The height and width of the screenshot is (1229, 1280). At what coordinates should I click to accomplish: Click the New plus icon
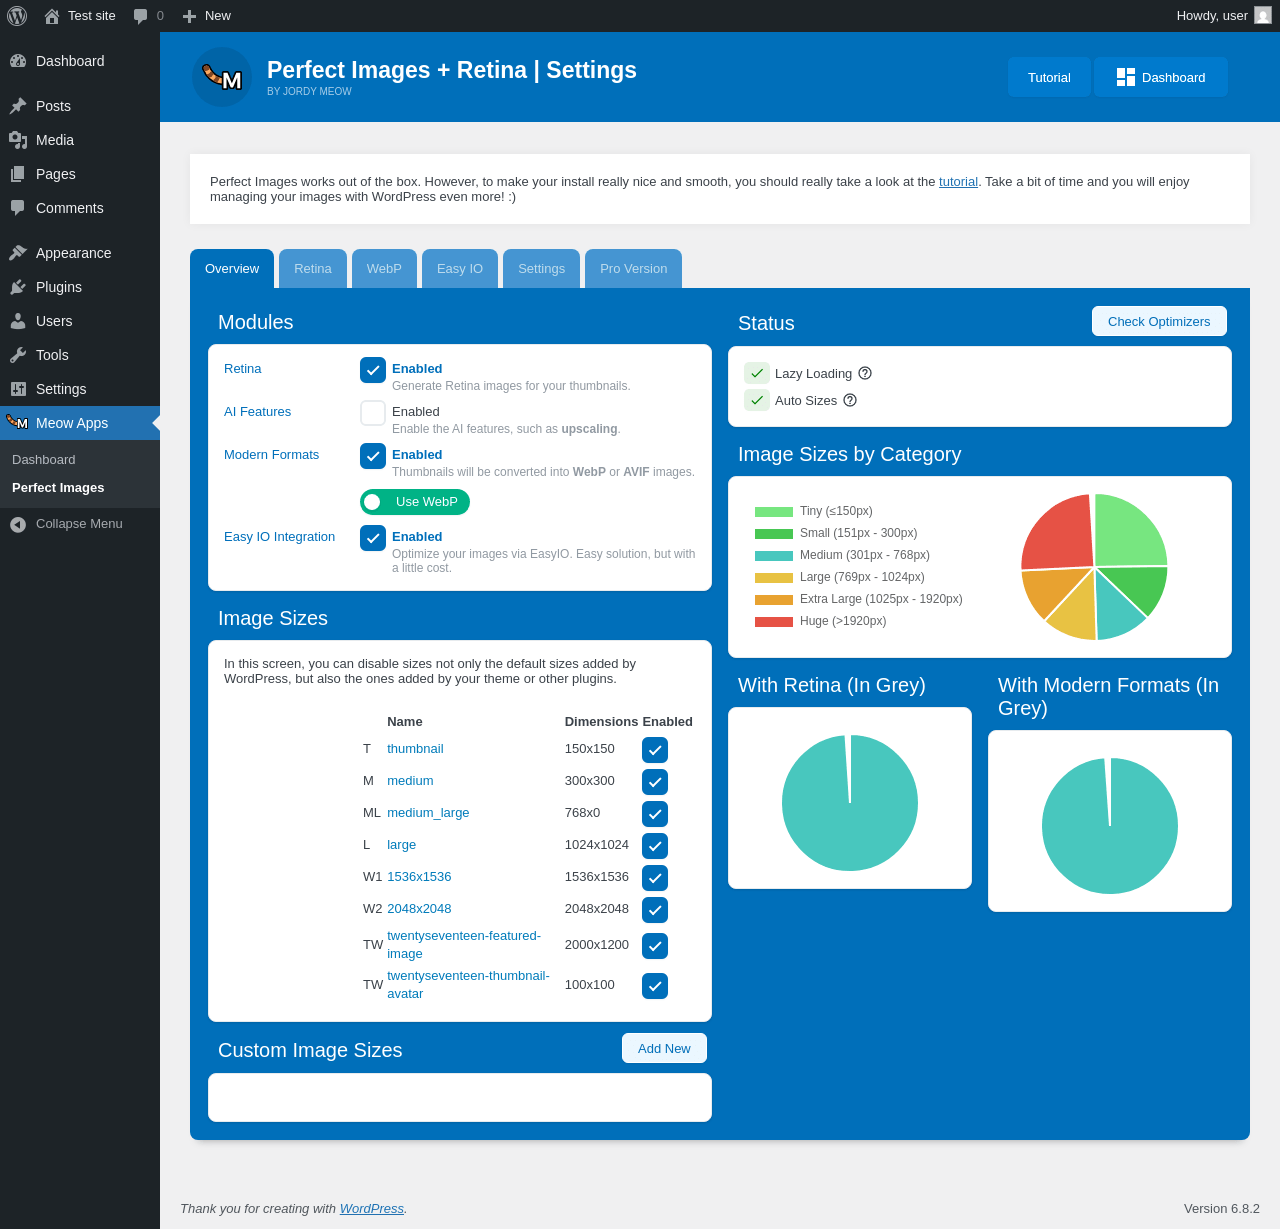coord(189,16)
